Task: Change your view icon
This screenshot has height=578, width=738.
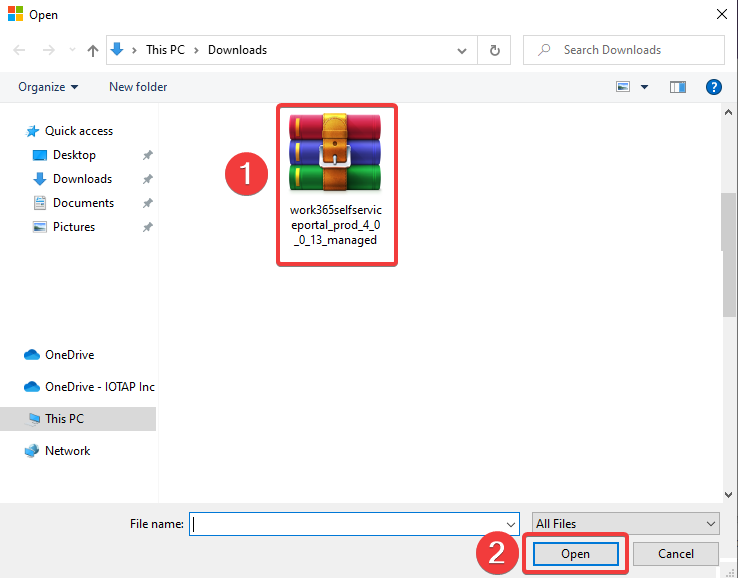Action: (x=623, y=87)
